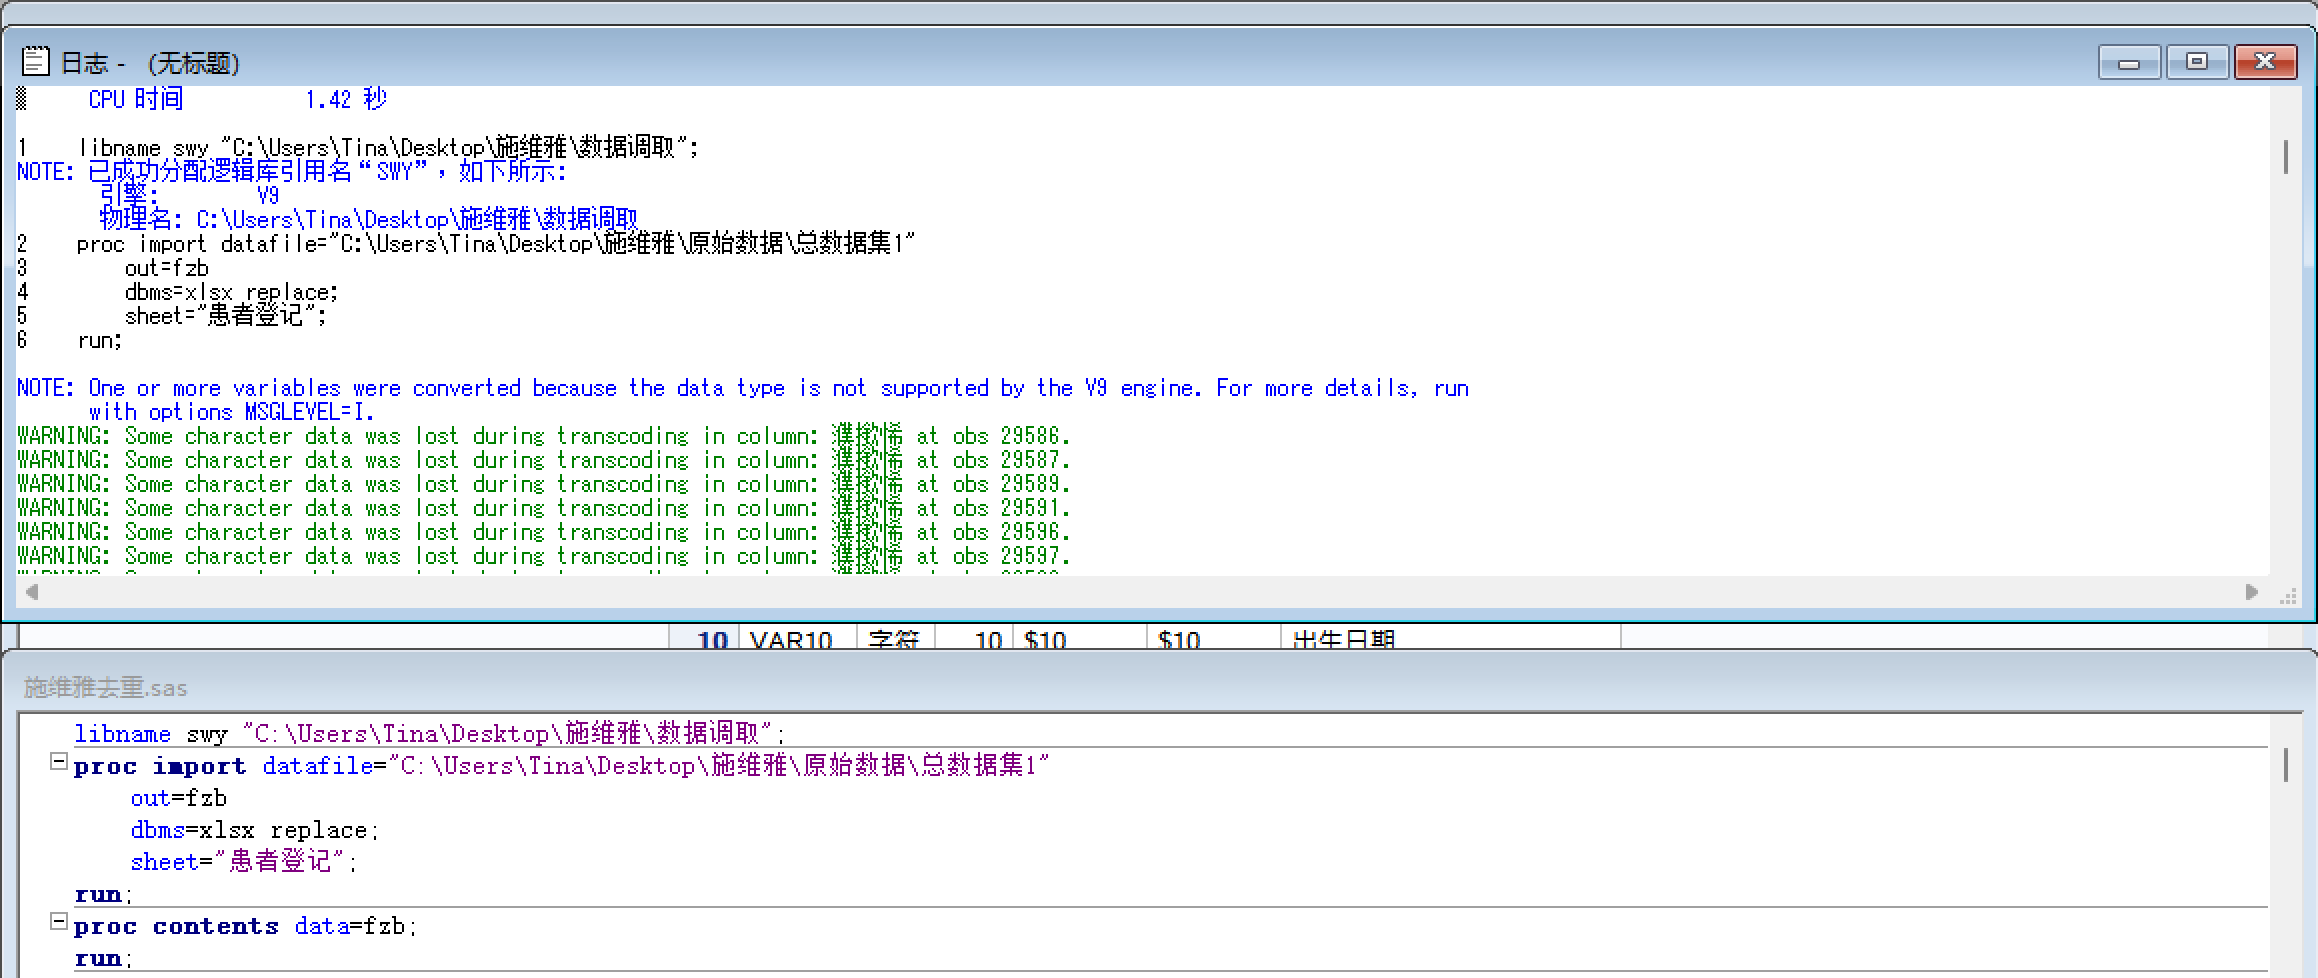
Task: Click log horizontal scrollbar right arrow
Action: (2252, 592)
